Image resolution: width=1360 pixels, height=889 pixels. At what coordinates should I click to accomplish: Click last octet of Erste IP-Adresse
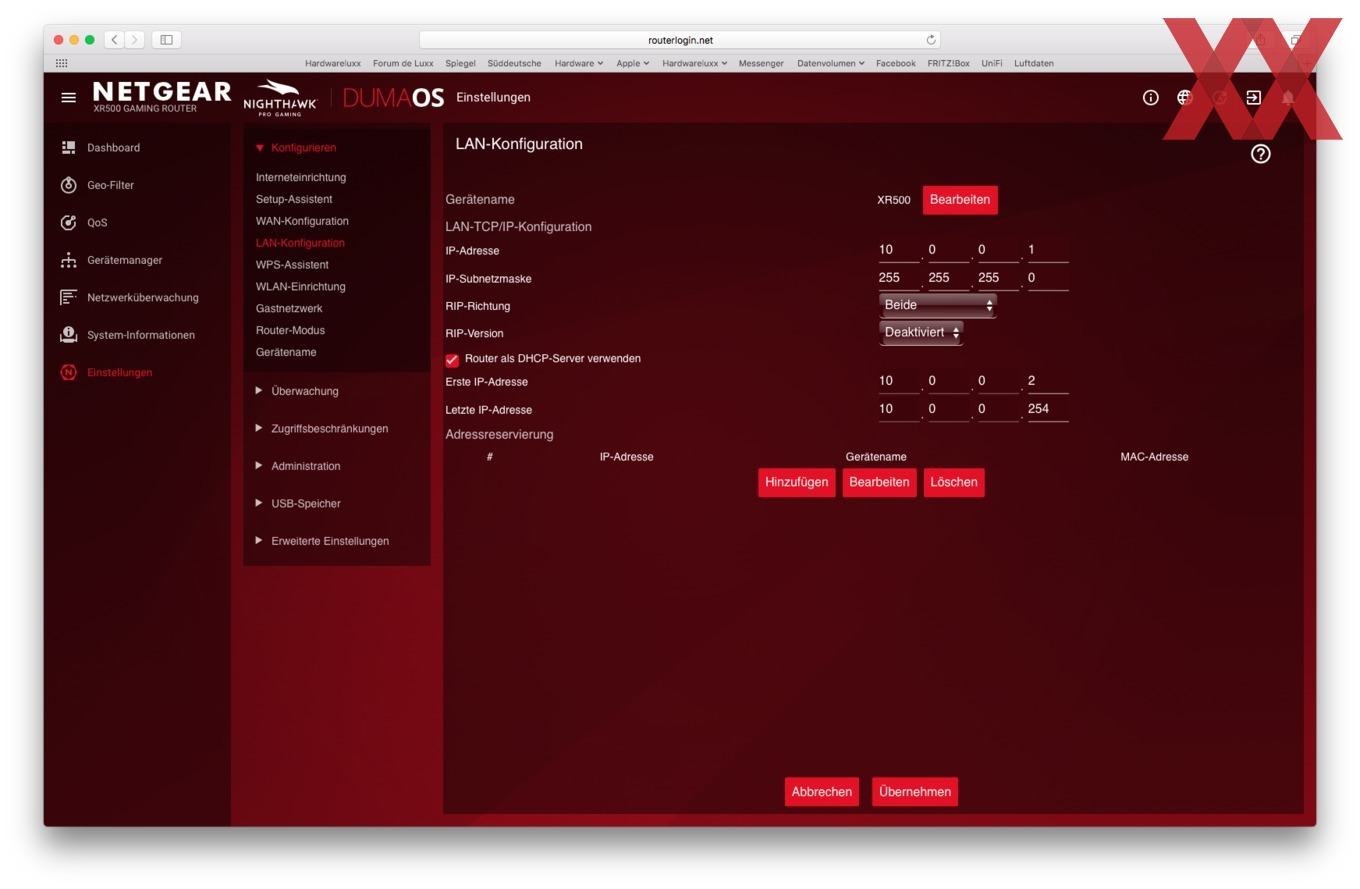(1047, 382)
